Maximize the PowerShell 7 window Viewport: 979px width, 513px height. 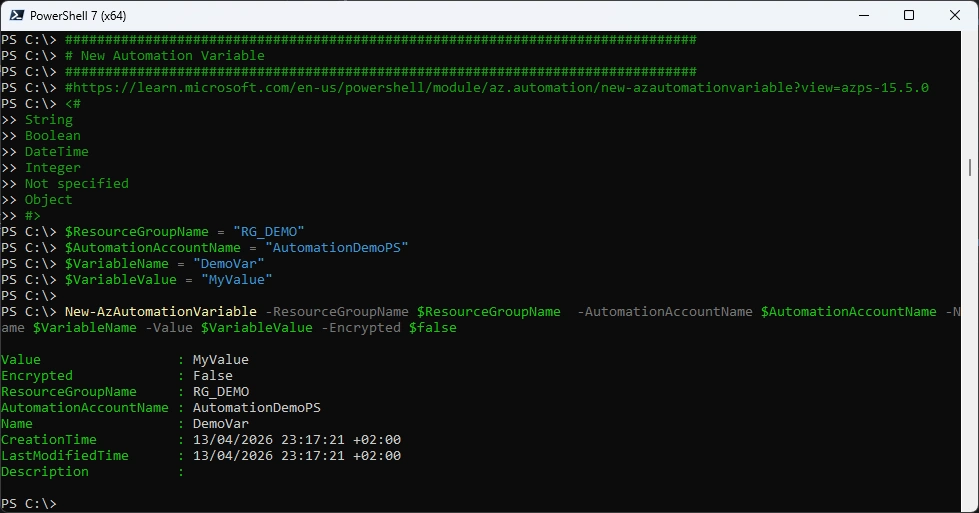point(908,15)
